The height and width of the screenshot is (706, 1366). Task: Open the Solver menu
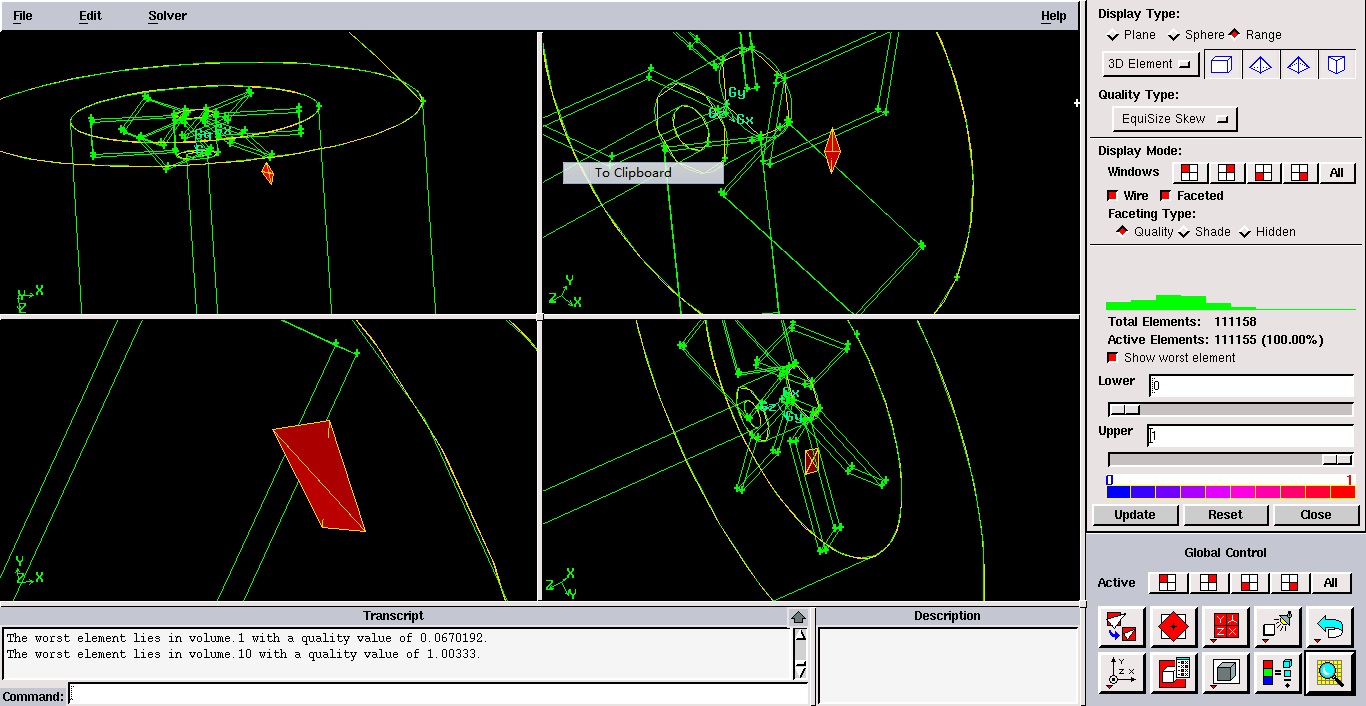(x=167, y=16)
